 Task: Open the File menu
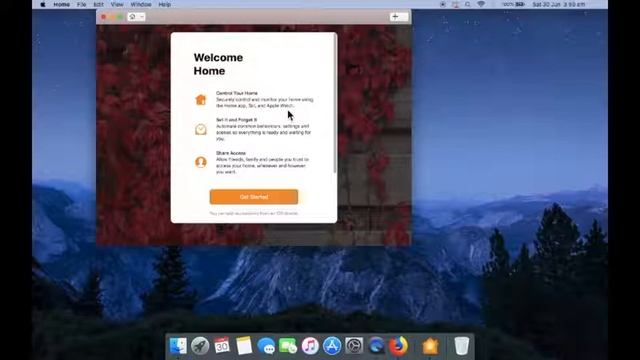click(82, 4)
